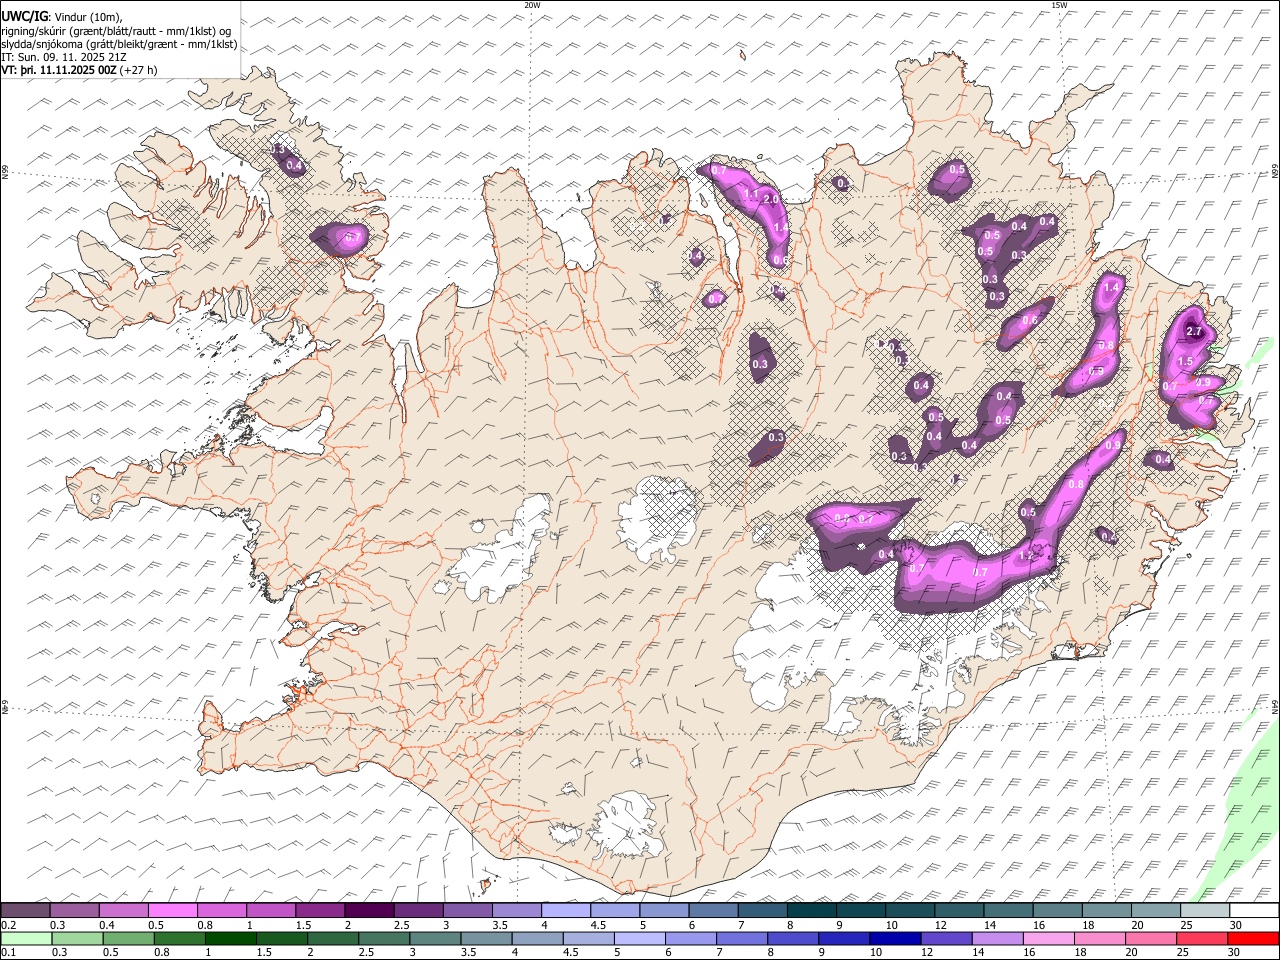Pick the pure red rain swatch after 30
Image resolution: width=1280 pixels, height=960 pixels.
pos(1254,939)
